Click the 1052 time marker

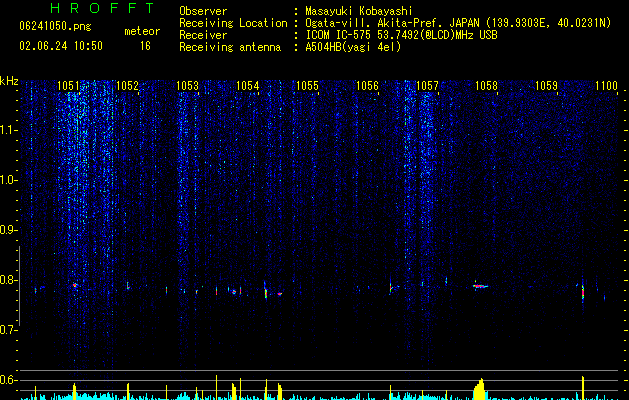pos(127,86)
